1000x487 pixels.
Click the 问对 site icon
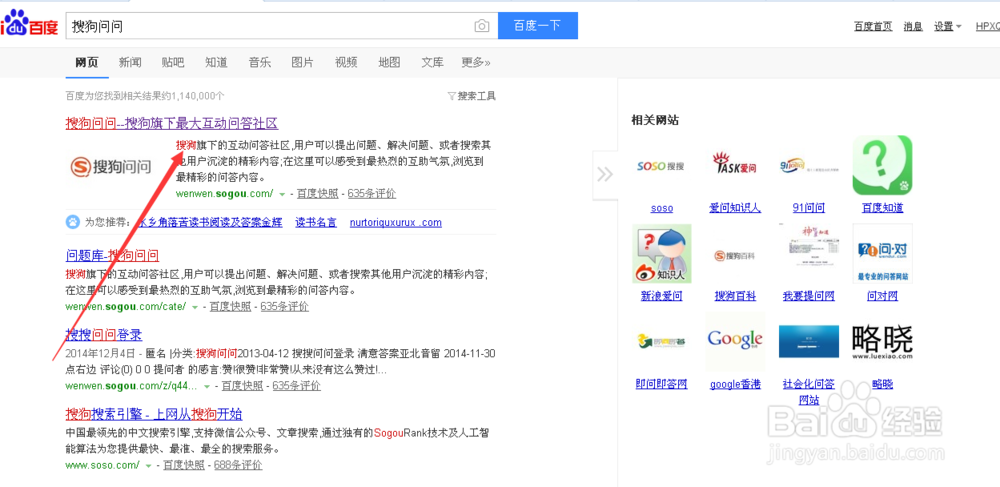(883, 254)
